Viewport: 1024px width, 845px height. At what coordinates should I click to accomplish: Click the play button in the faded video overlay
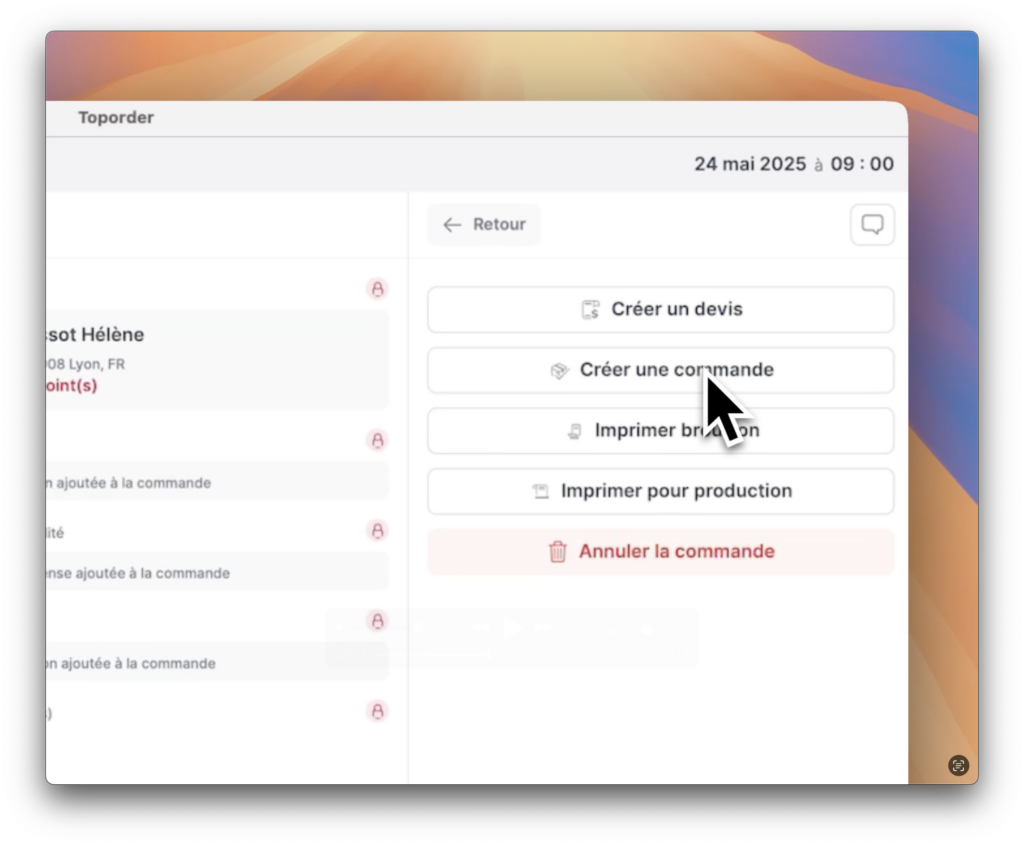click(x=512, y=629)
